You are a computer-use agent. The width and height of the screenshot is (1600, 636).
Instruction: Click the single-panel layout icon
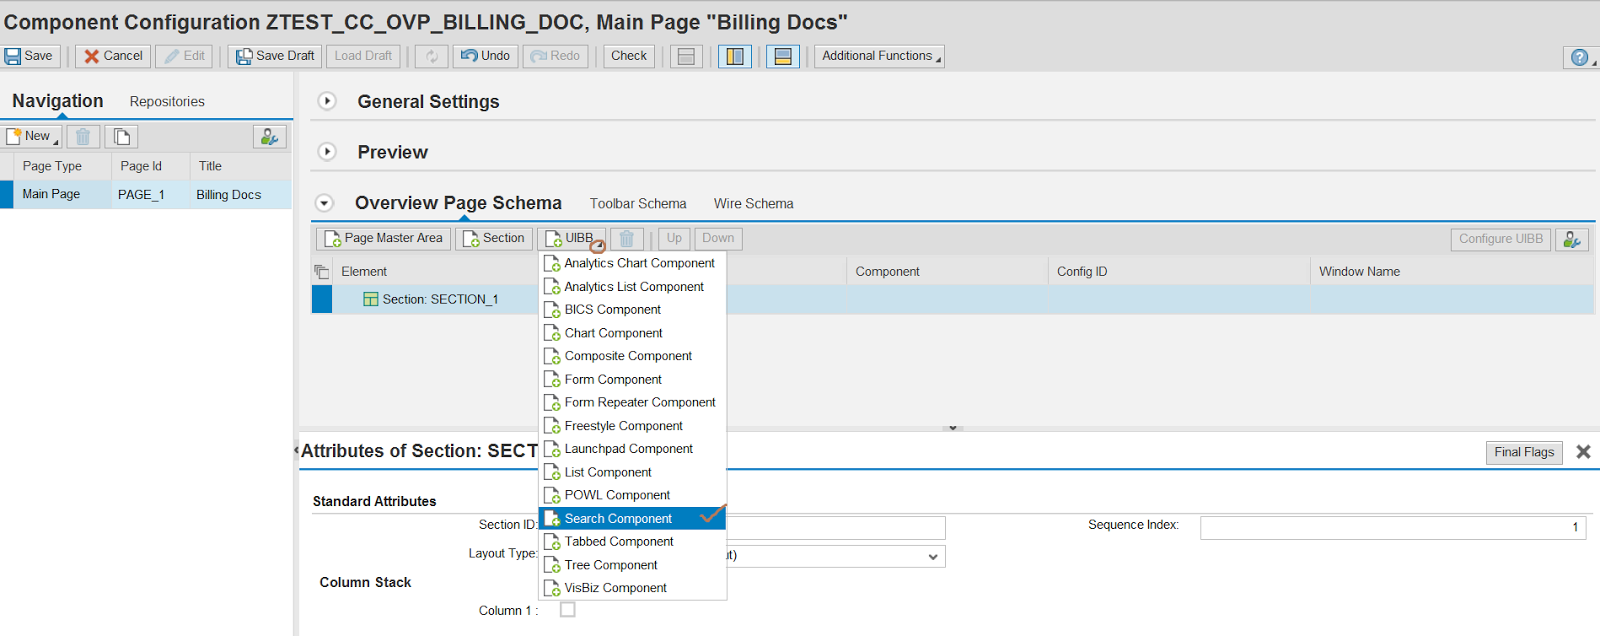(x=686, y=57)
